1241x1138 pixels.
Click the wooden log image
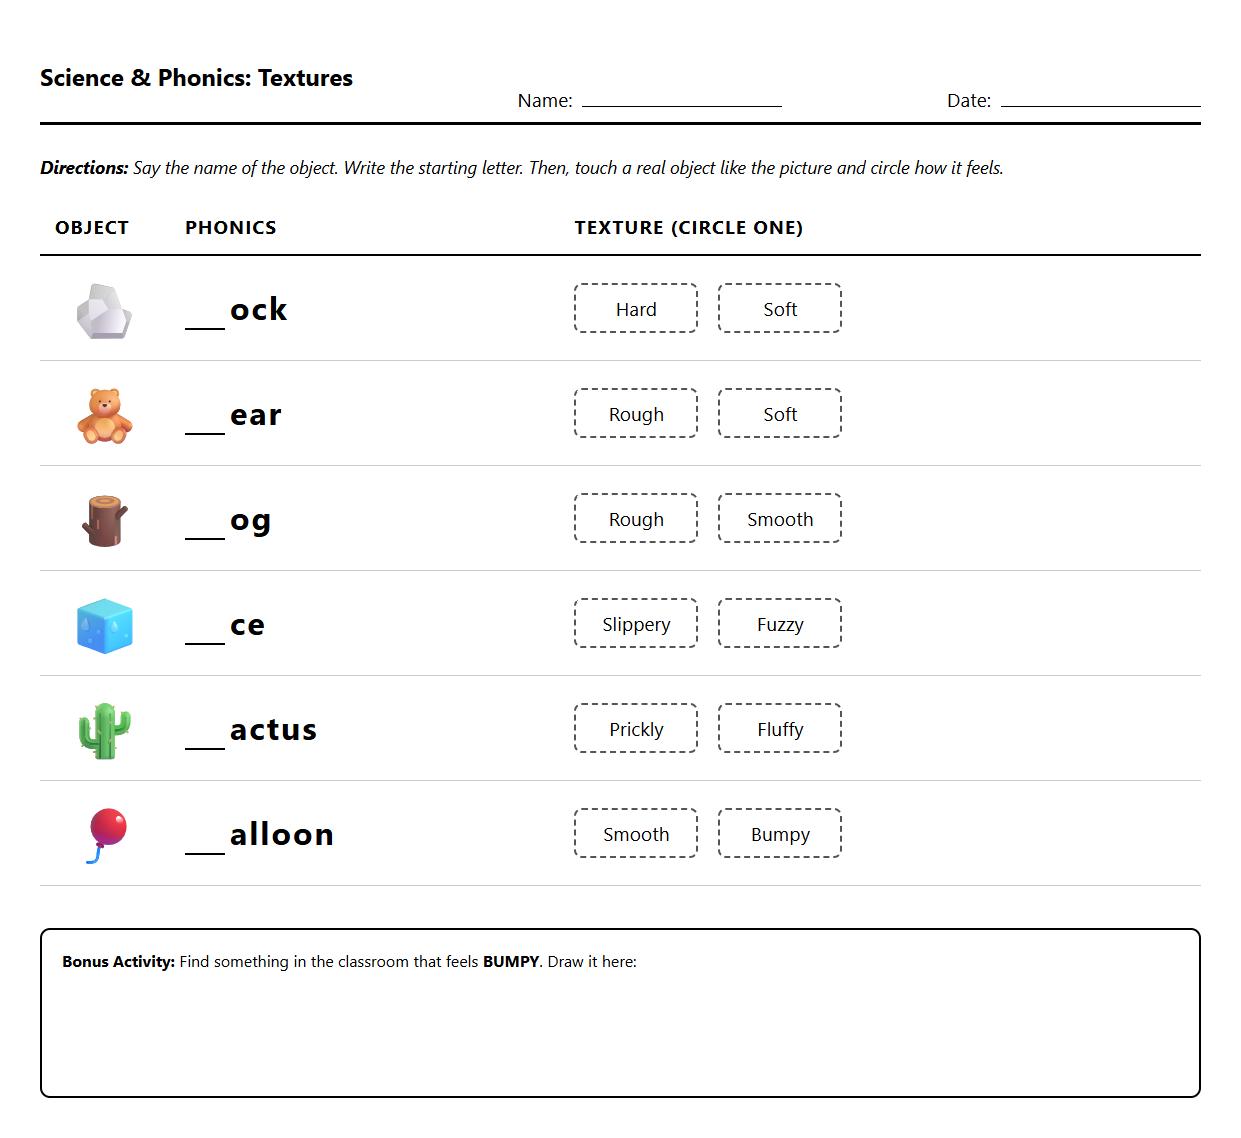tap(105, 519)
